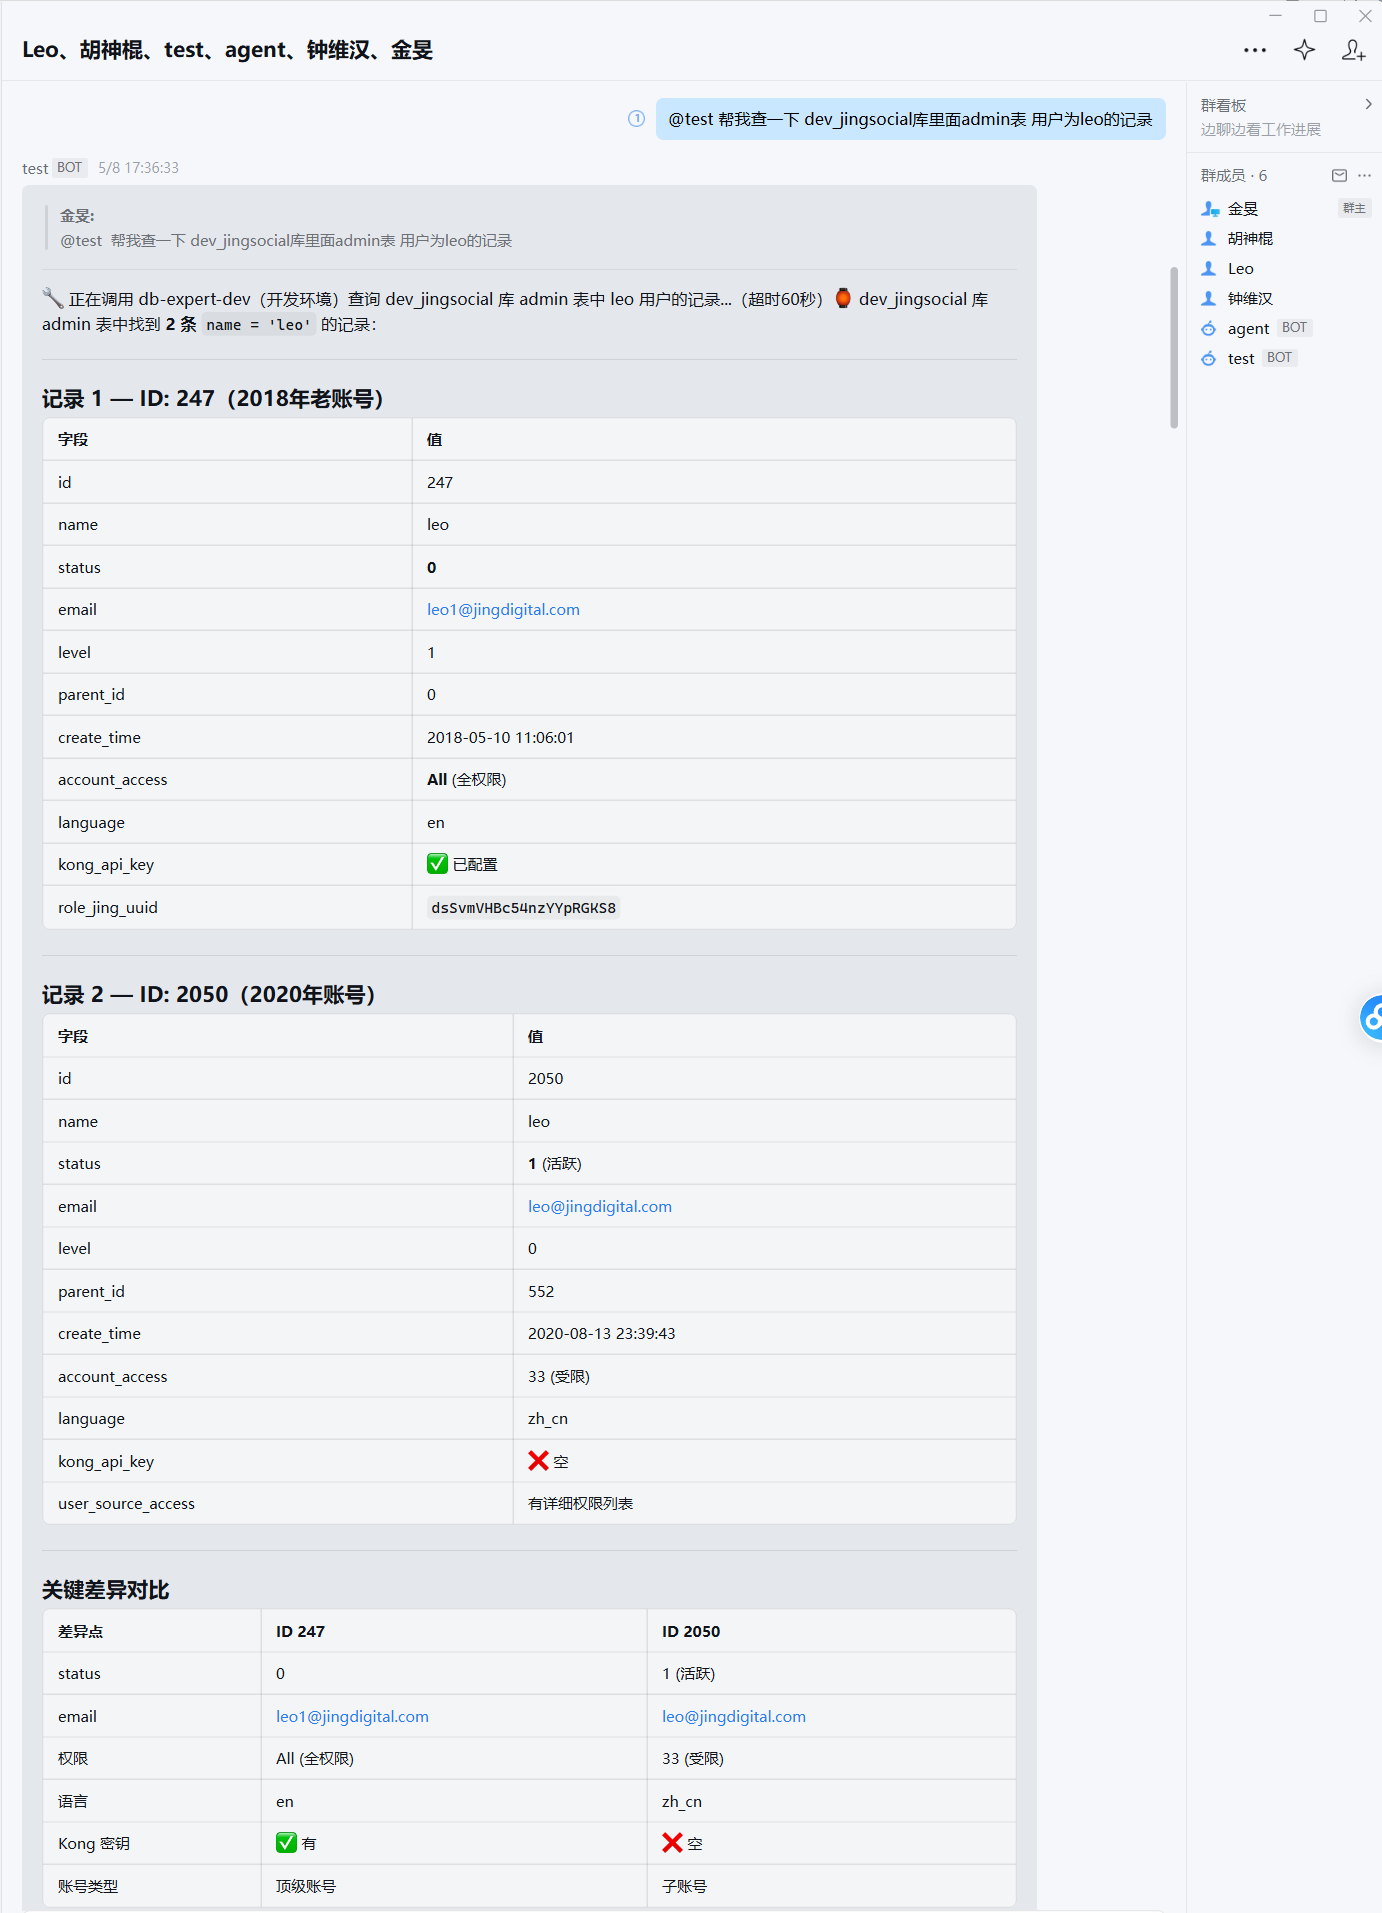Click the 群成员 · 6 header label
The image size is (1382, 1913).
point(1234,175)
